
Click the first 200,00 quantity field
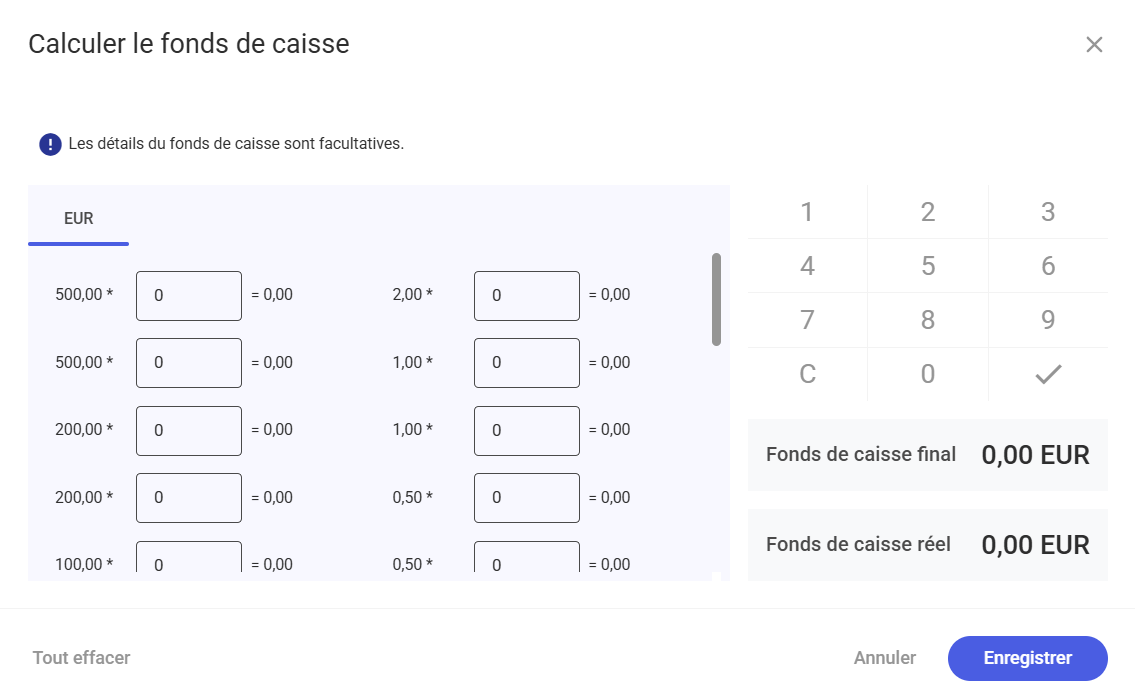coord(188,431)
